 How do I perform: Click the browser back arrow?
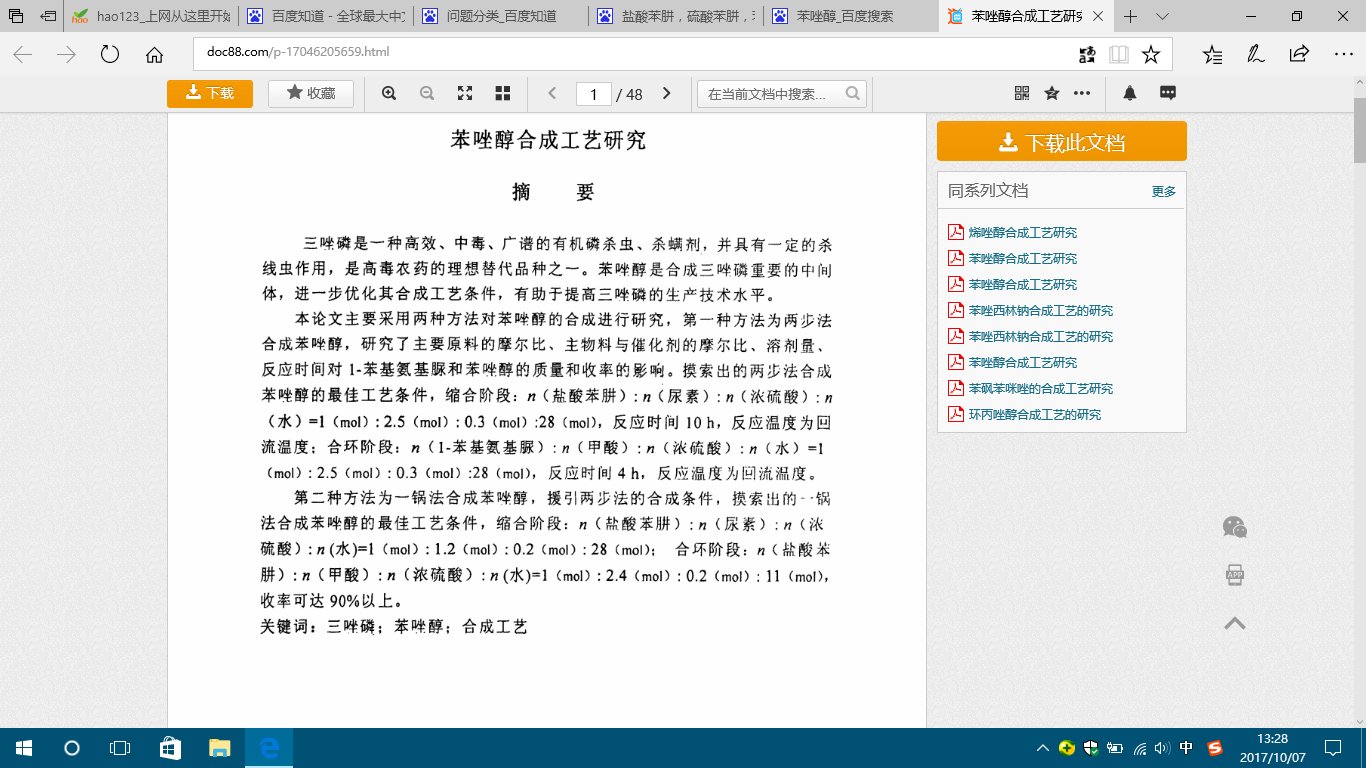[x=22, y=55]
